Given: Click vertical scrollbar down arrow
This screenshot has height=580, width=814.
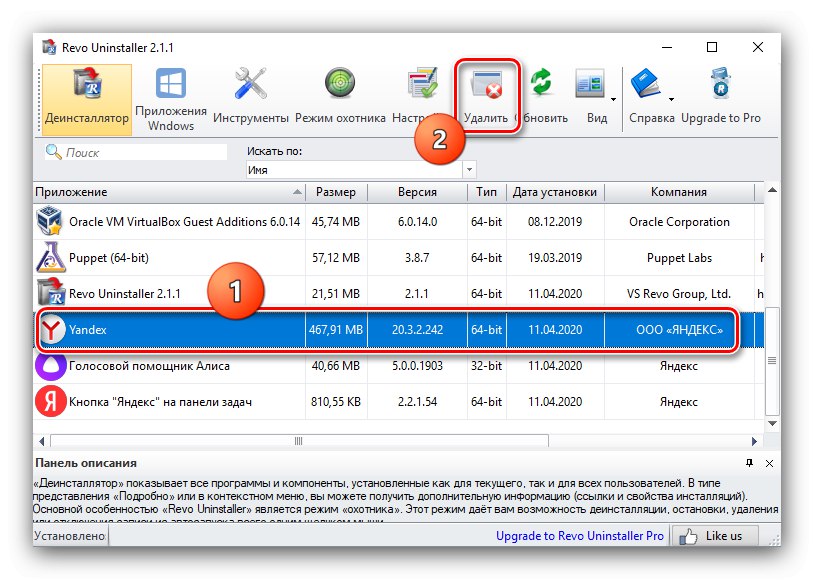Looking at the screenshot, I should [x=772, y=424].
